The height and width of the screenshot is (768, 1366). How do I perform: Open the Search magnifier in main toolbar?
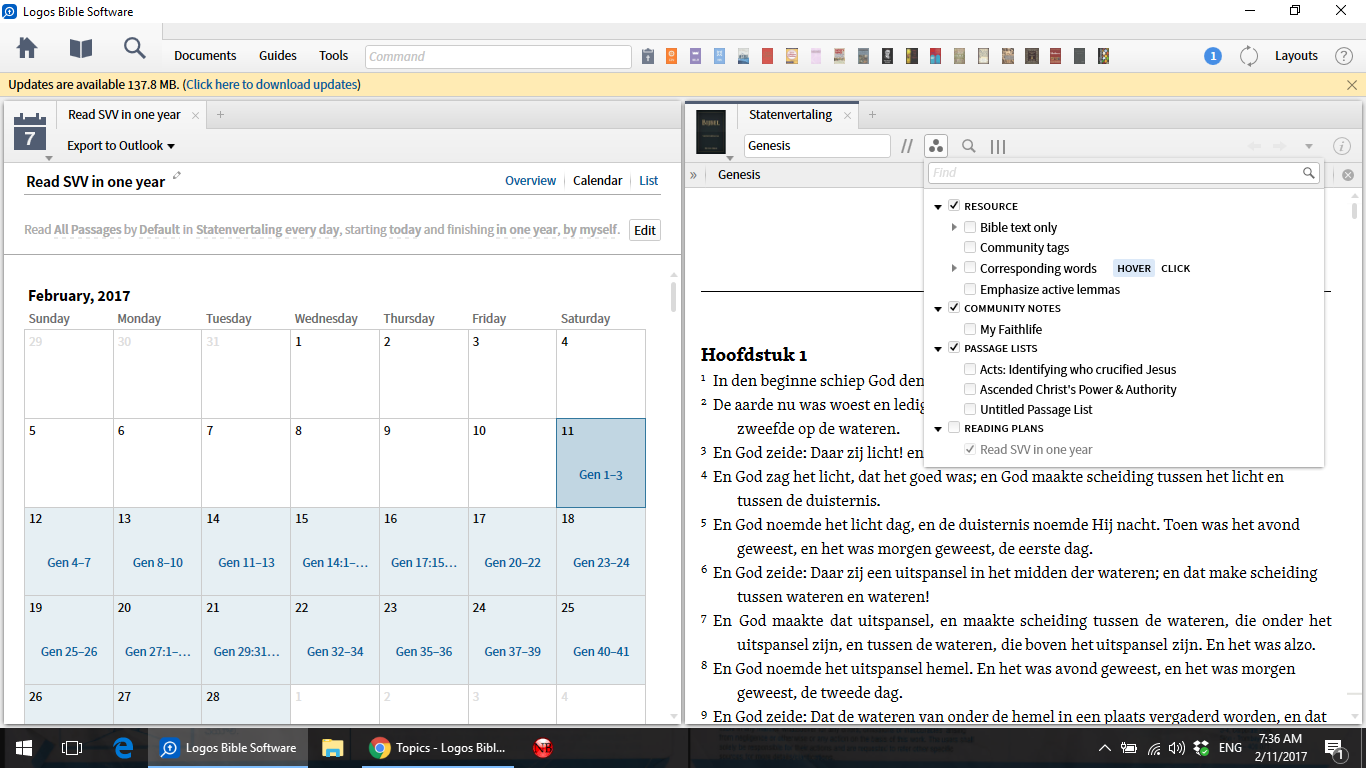(x=134, y=48)
